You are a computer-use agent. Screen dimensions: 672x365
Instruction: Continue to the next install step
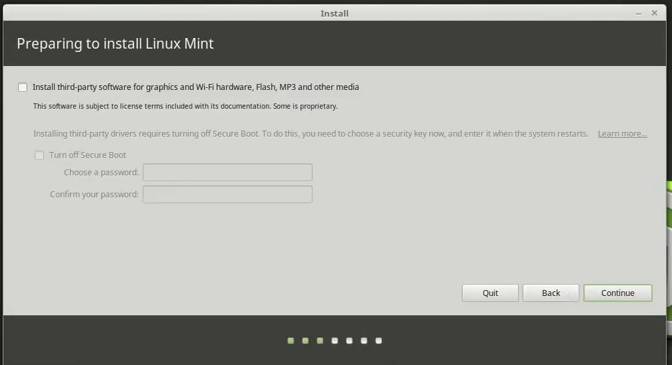pyautogui.click(x=618, y=293)
